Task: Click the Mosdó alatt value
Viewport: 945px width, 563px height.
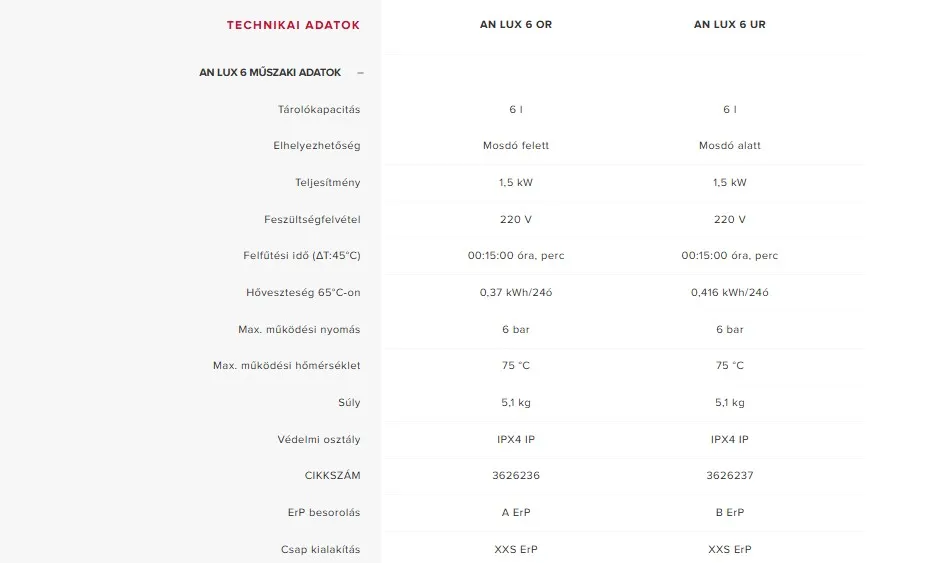Action: tap(730, 145)
